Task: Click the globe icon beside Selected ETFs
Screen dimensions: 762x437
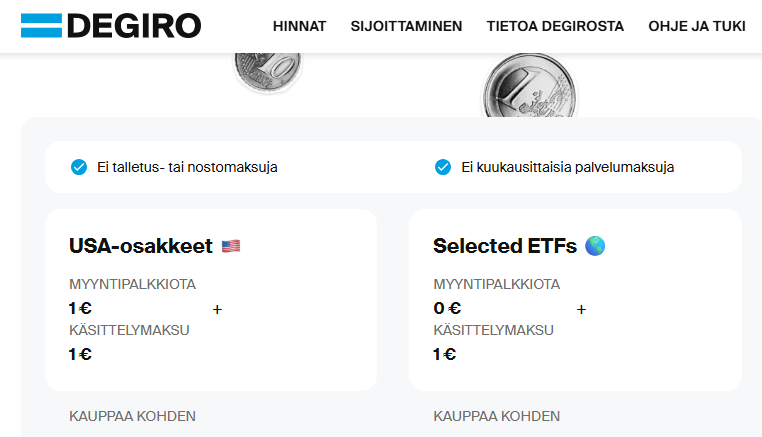Action: click(595, 246)
